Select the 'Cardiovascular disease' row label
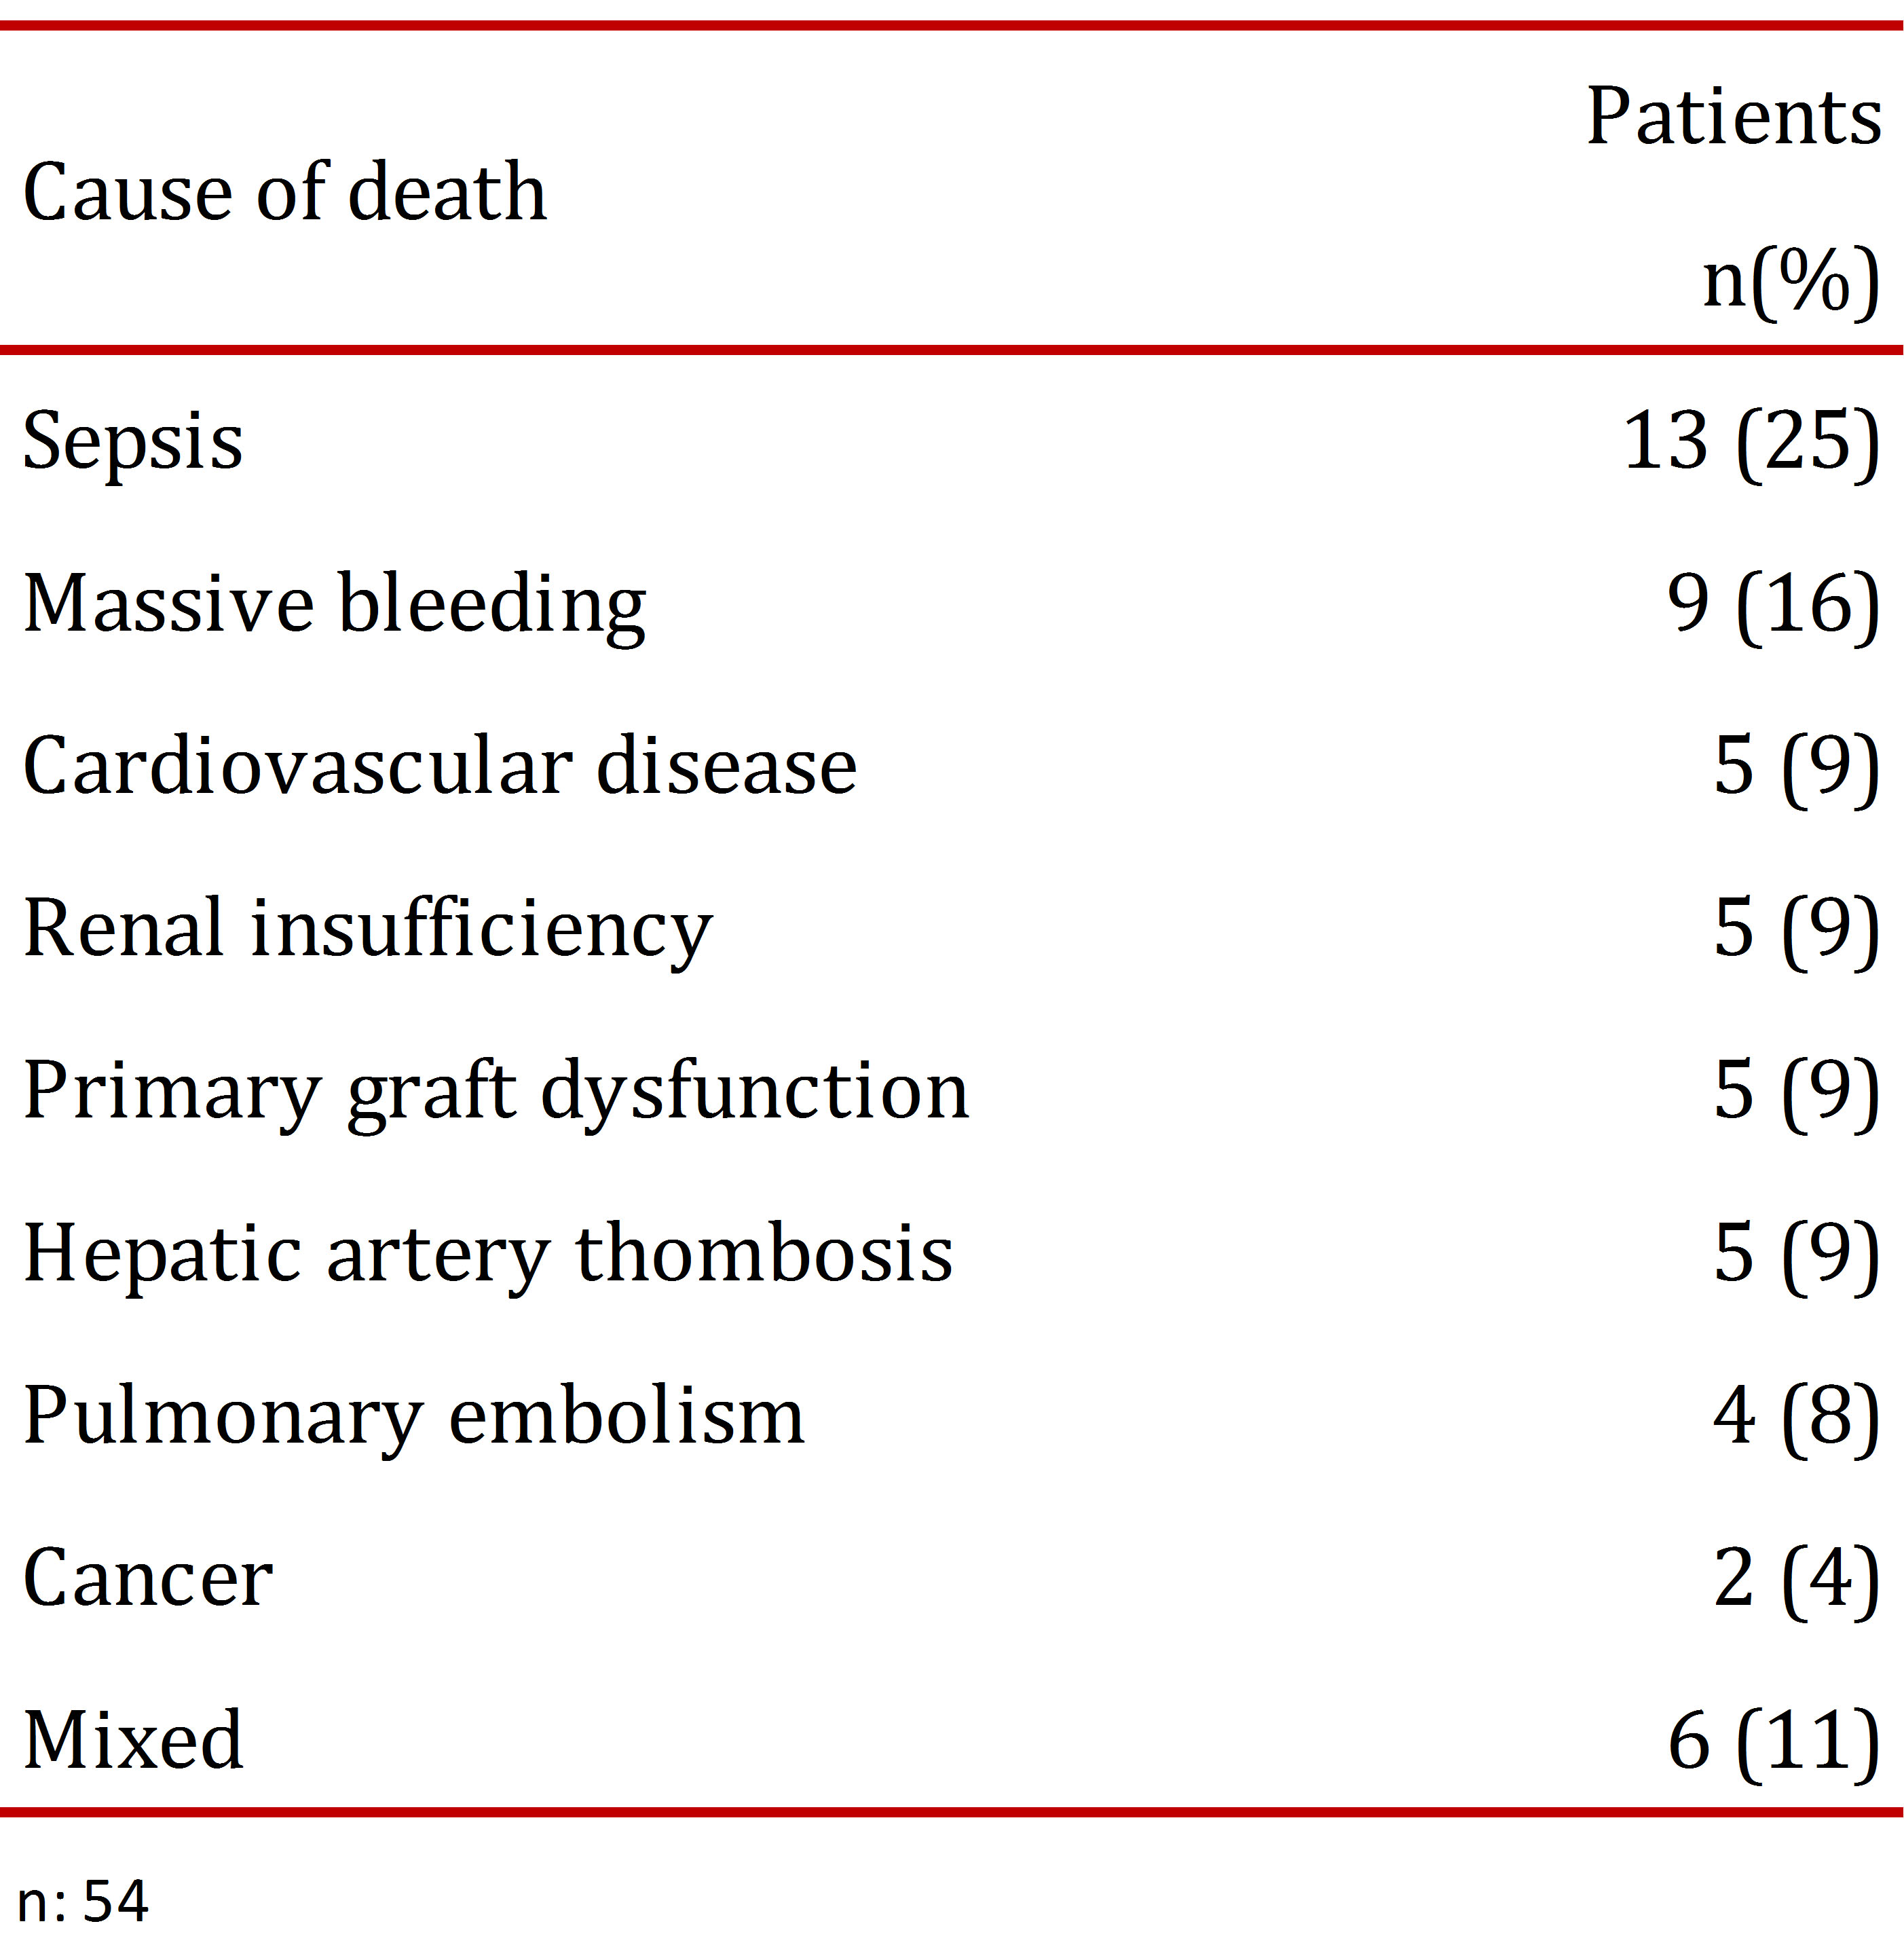Viewport: 1904px width, 1945px height. click(x=440, y=766)
